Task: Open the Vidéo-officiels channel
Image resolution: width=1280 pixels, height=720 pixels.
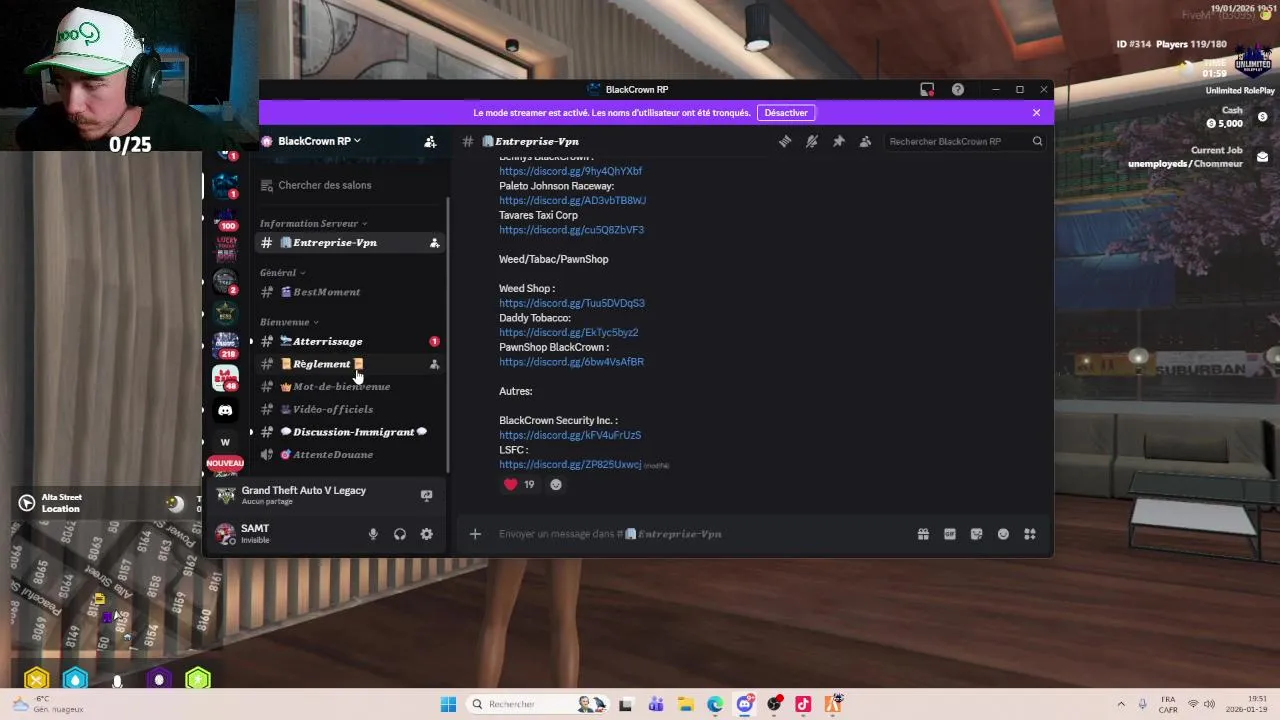Action: click(x=350, y=409)
